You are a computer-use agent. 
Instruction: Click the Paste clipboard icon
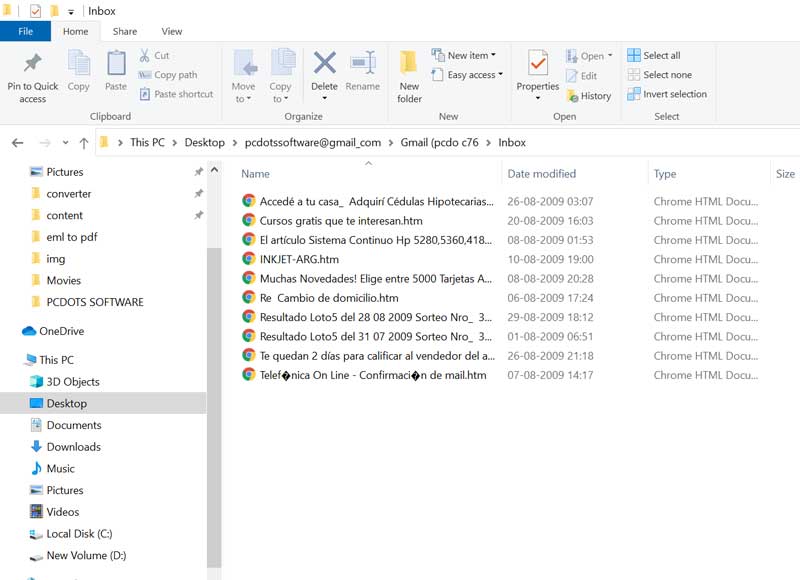[x=116, y=63]
